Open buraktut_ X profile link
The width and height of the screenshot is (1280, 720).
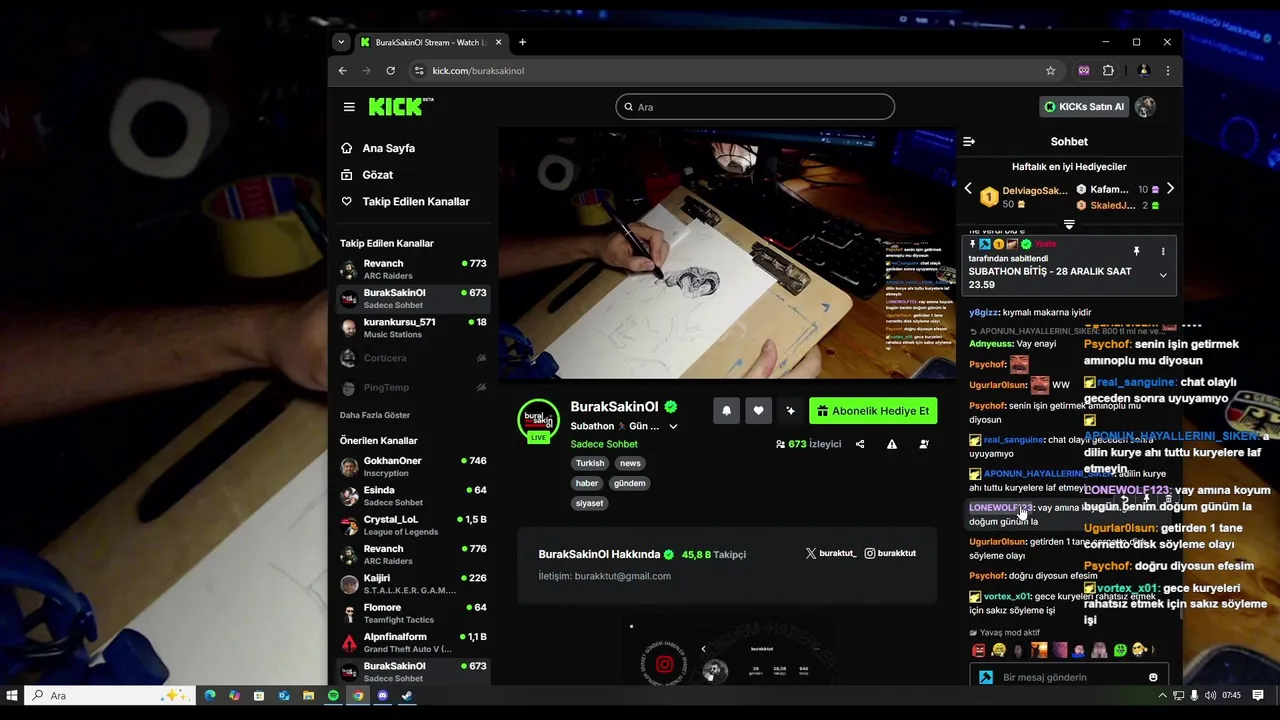tap(831, 553)
